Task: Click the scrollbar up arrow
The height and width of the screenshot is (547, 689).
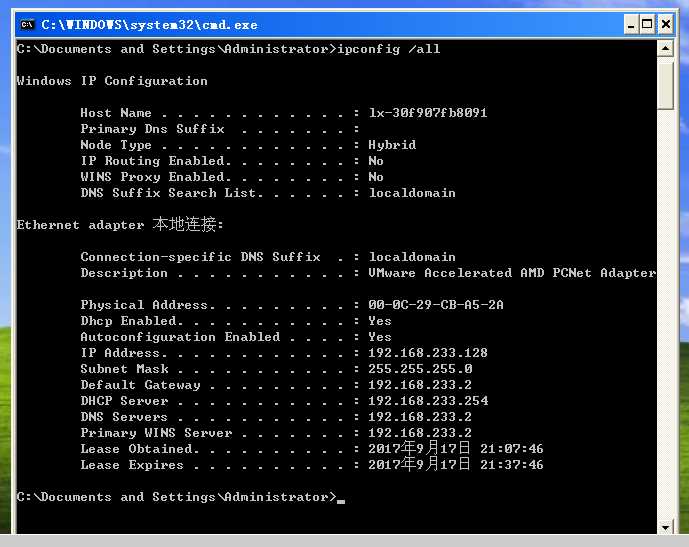Action: click(x=666, y=48)
